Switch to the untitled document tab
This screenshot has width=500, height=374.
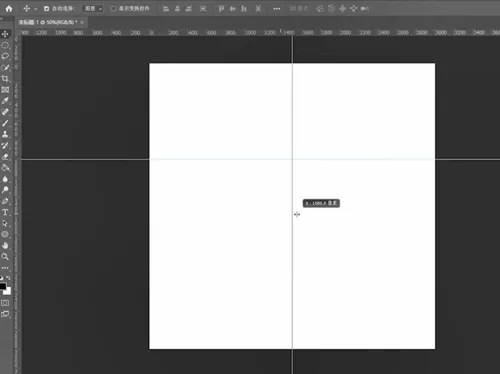click(x=48, y=22)
